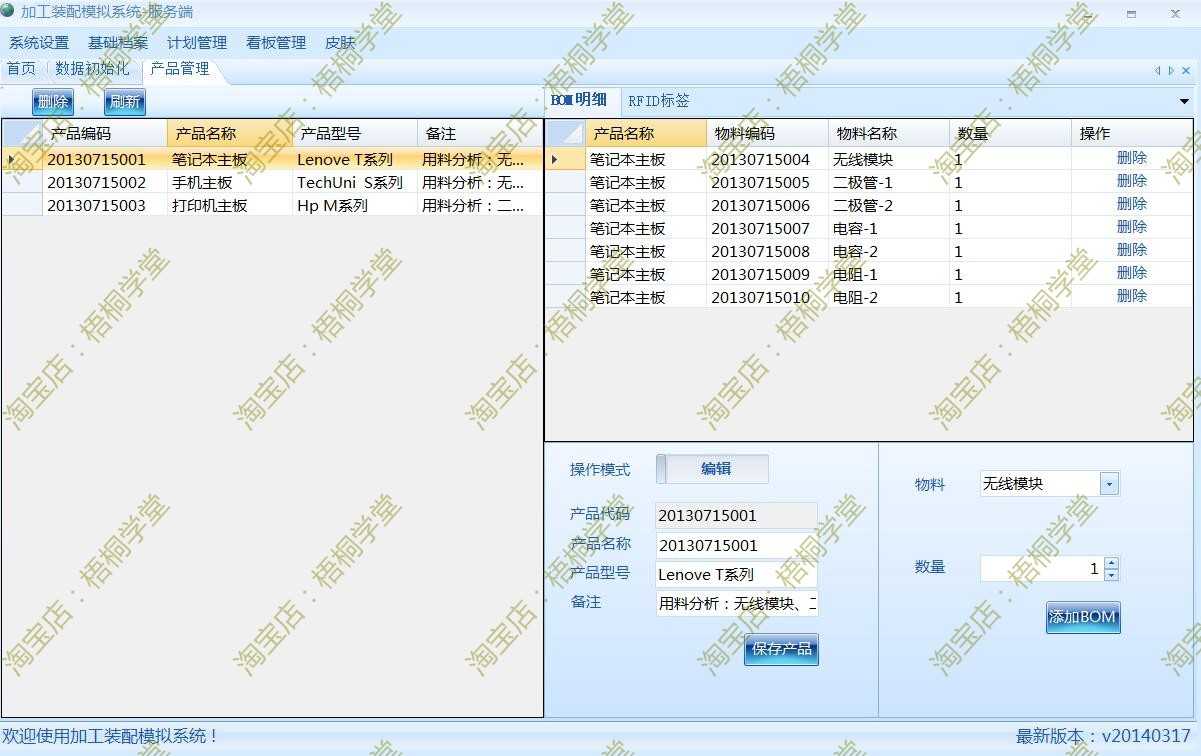Screen dimensions: 1201x756
Task: Click material code 20130715004 cell
Action: [768, 159]
